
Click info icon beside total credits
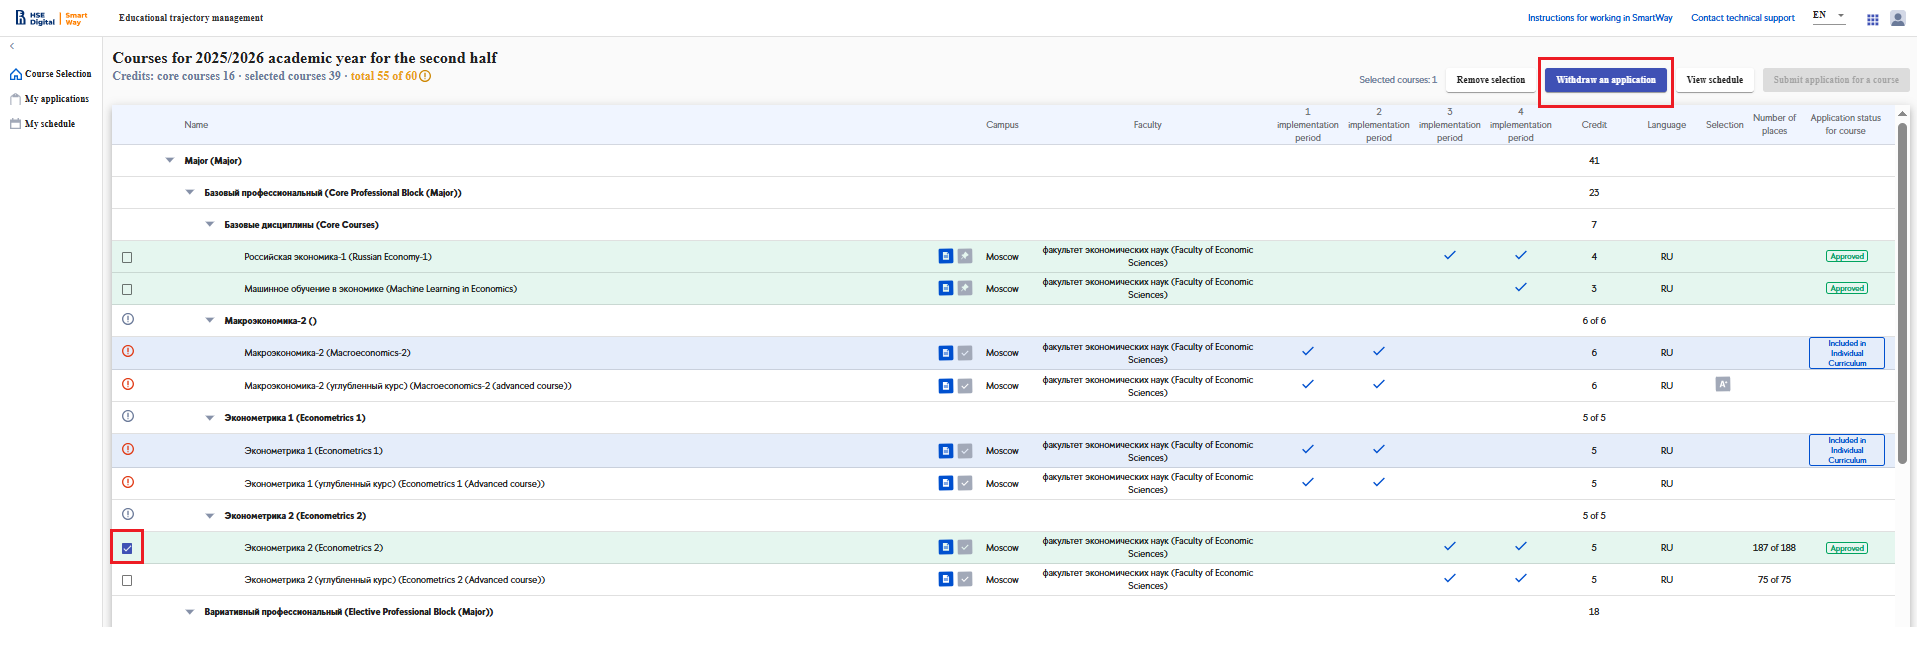(x=425, y=76)
